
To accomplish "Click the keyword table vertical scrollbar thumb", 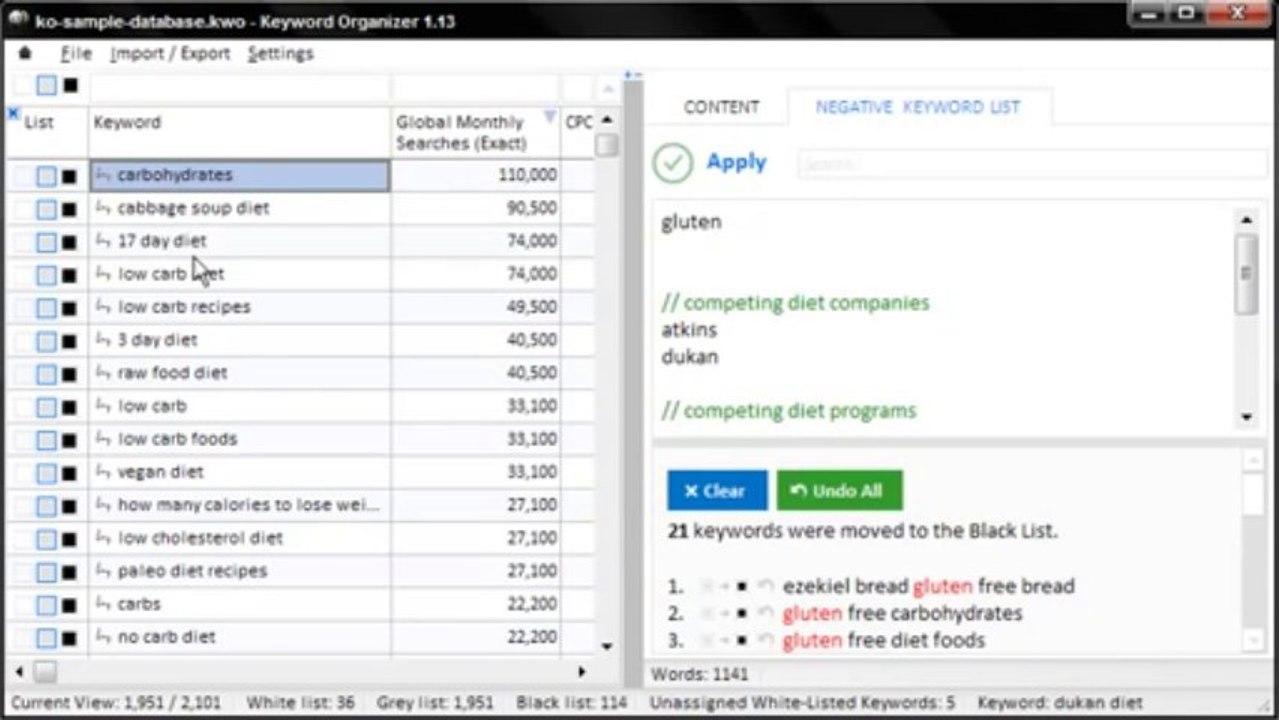I will coord(606,146).
